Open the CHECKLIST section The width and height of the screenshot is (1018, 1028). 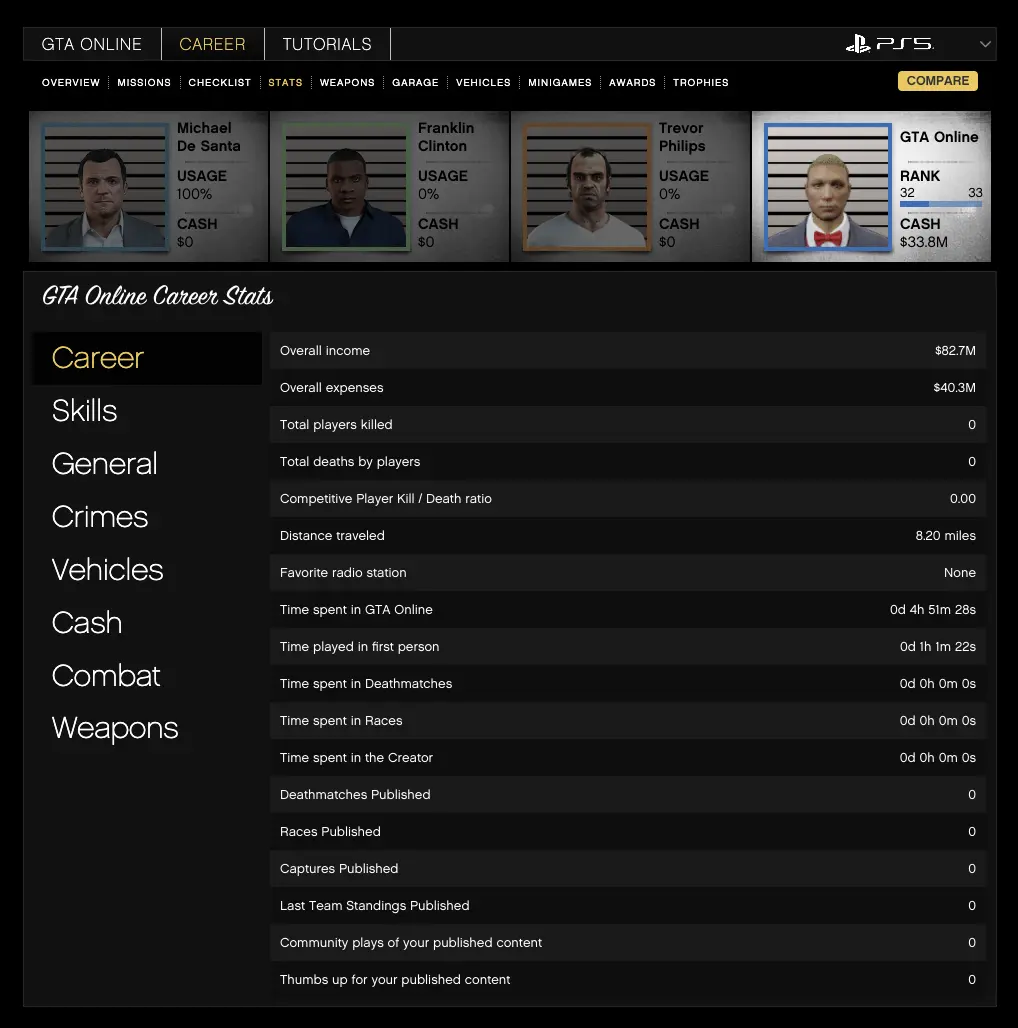220,83
